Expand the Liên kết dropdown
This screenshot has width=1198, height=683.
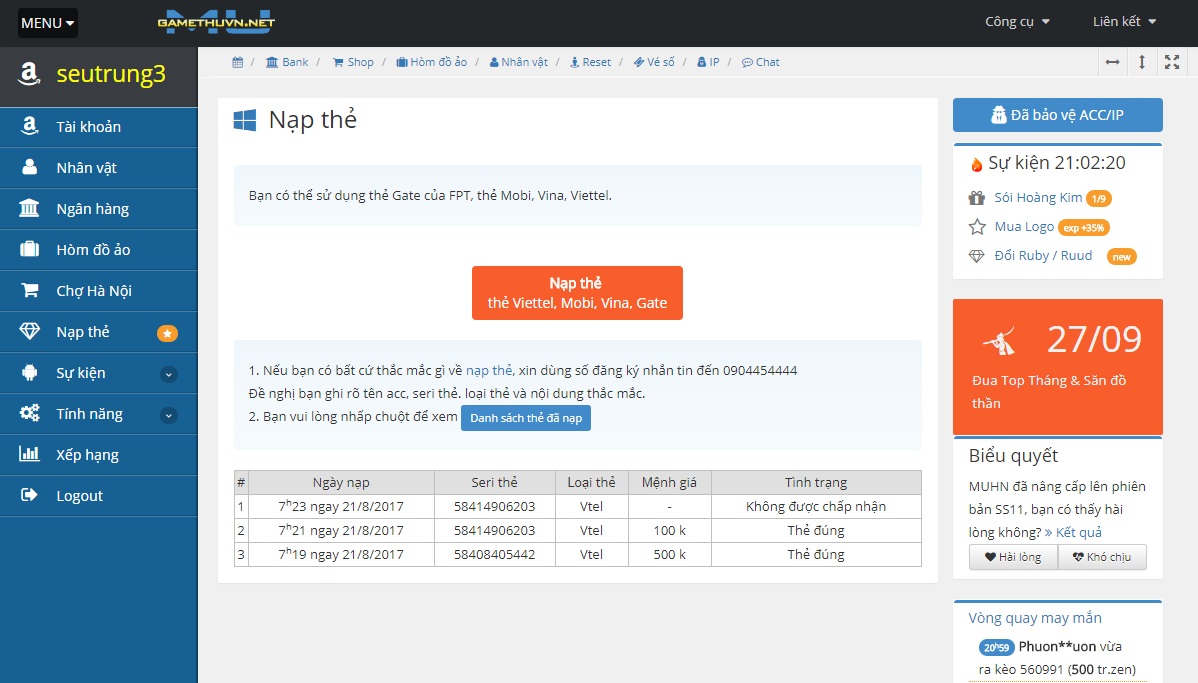1124,22
